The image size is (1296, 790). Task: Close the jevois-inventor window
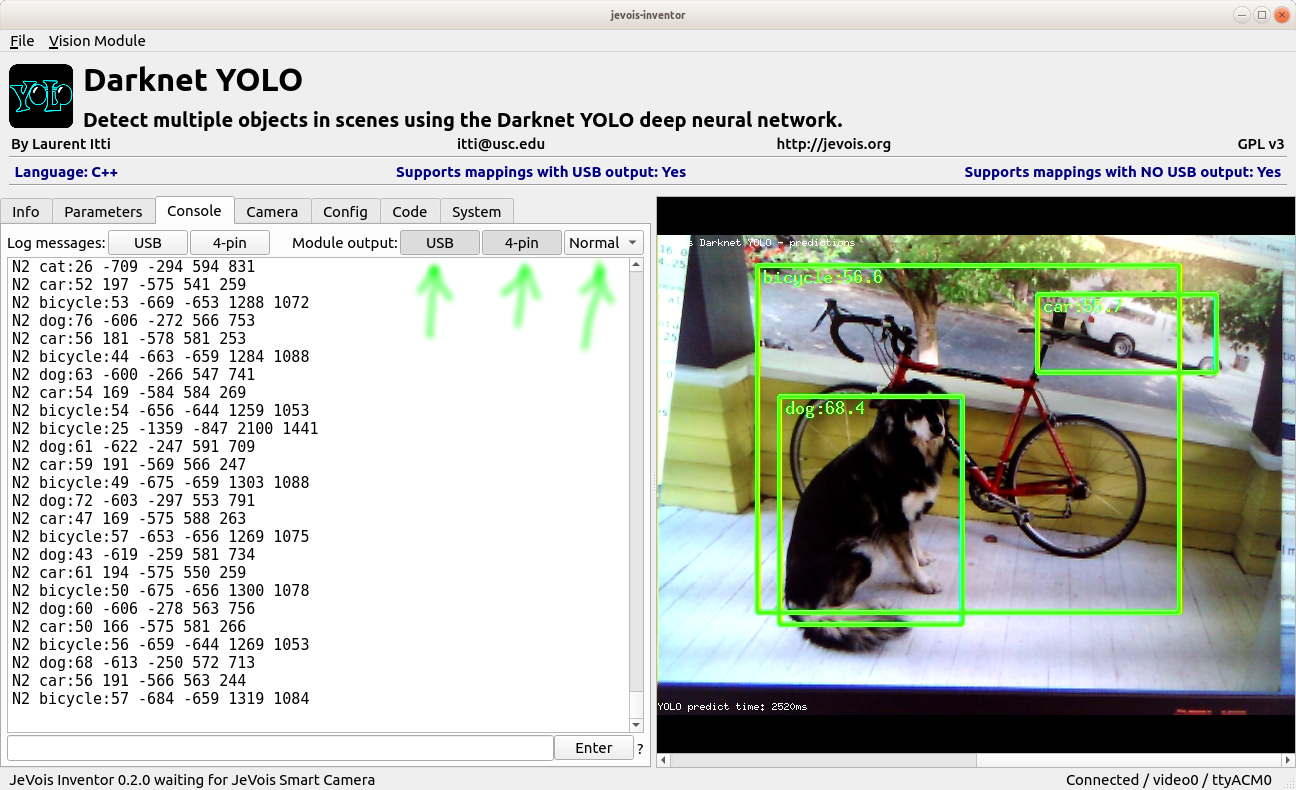pyautogui.click(x=1281, y=14)
